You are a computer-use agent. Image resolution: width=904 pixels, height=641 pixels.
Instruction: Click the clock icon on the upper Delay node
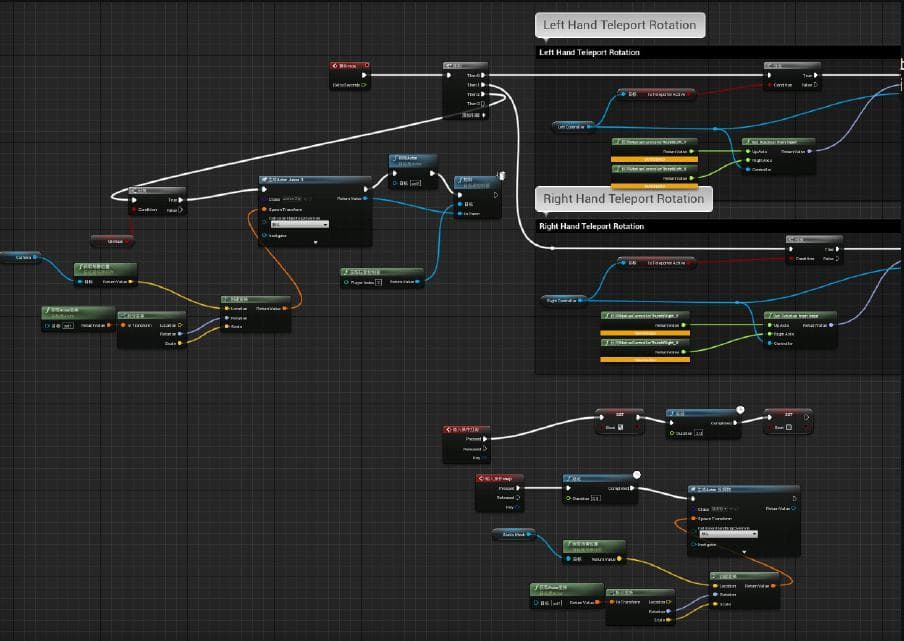click(740, 410)
